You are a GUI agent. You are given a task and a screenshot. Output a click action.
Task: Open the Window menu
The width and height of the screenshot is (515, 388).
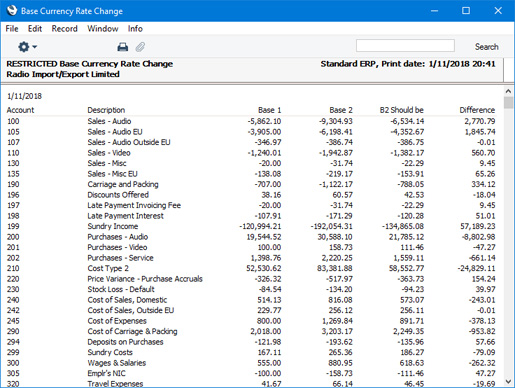103,29
